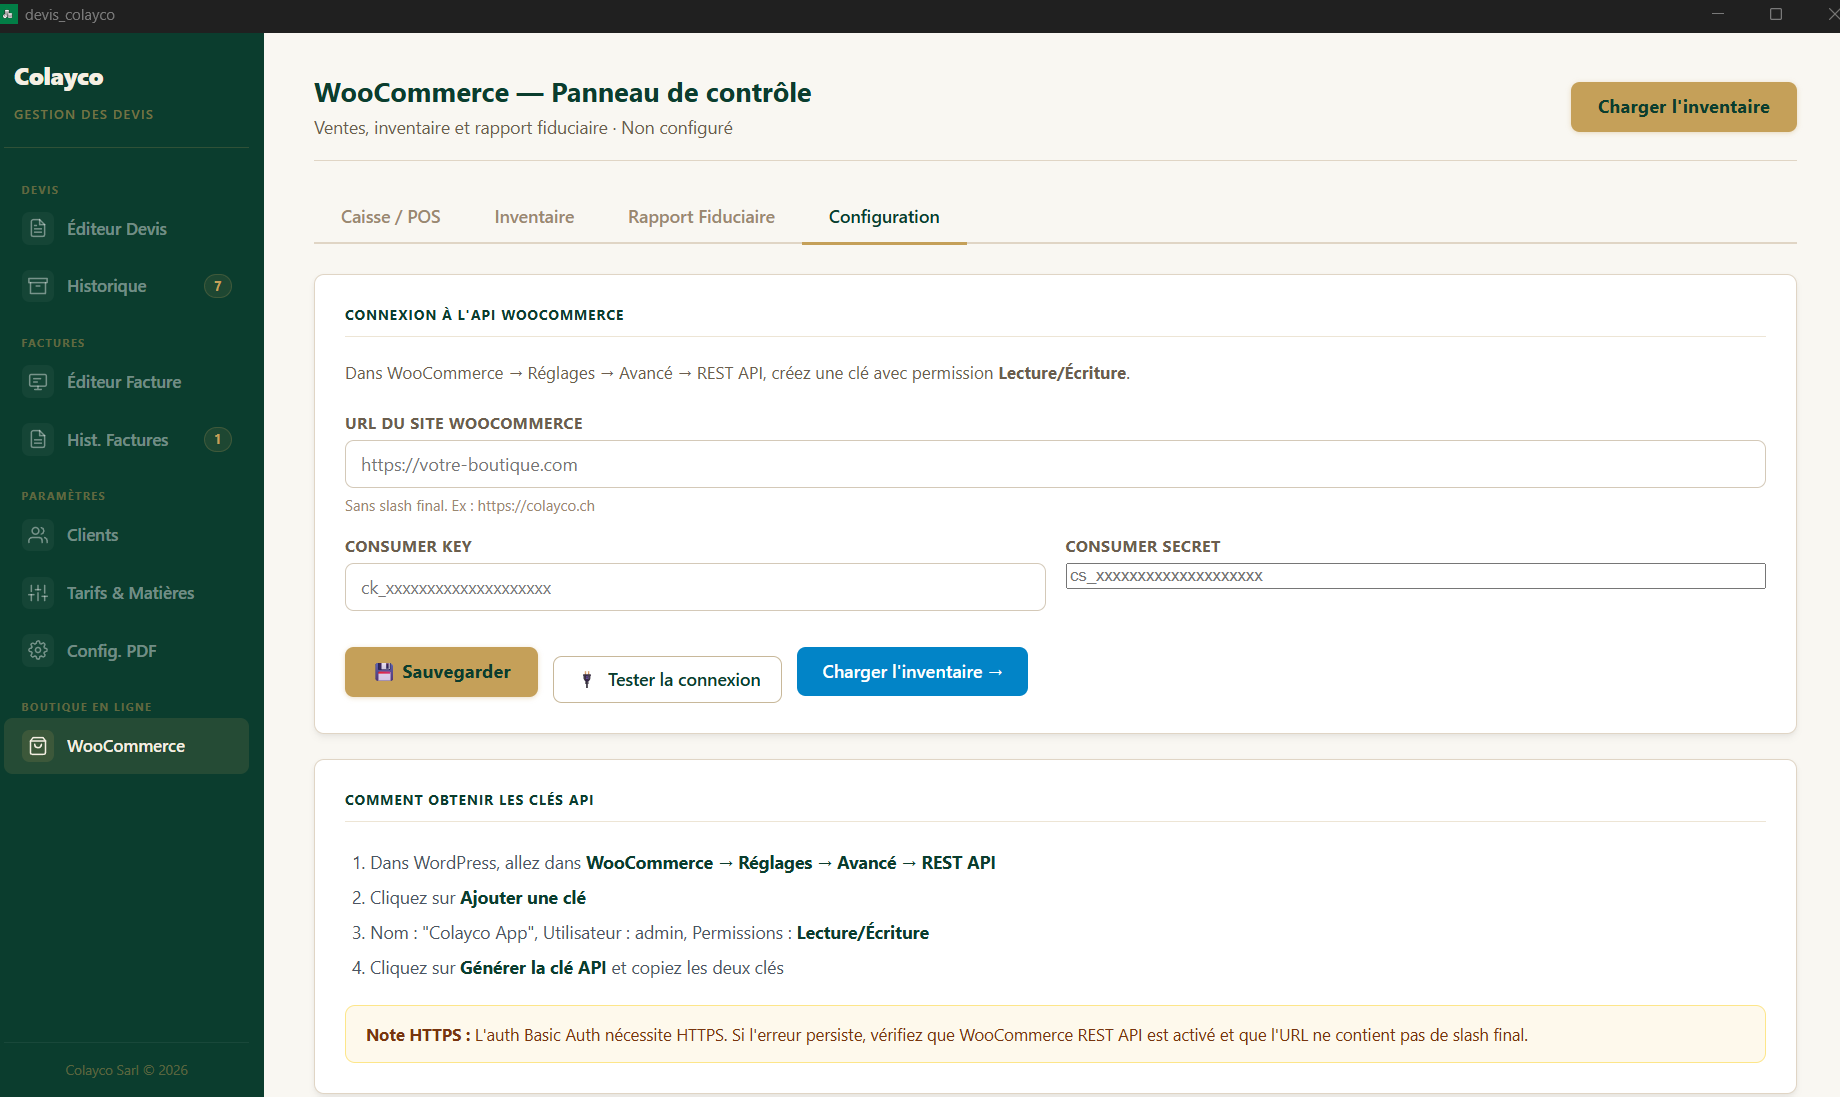1840x1097 pixels.
Task: Click the 'WooCommerce — Panneau de contrôle' title
Action: 563,93
